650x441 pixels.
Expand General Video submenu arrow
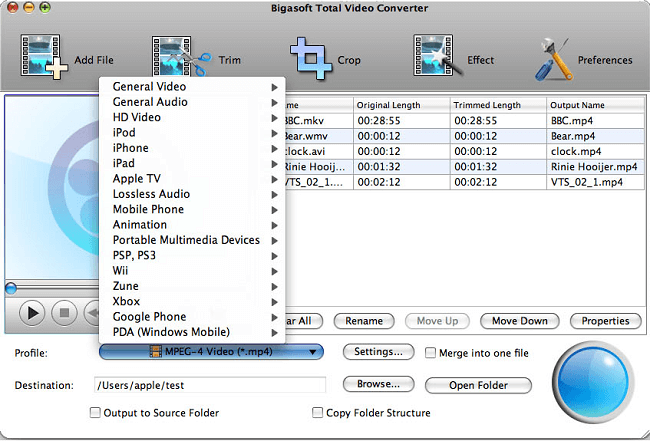274,87
